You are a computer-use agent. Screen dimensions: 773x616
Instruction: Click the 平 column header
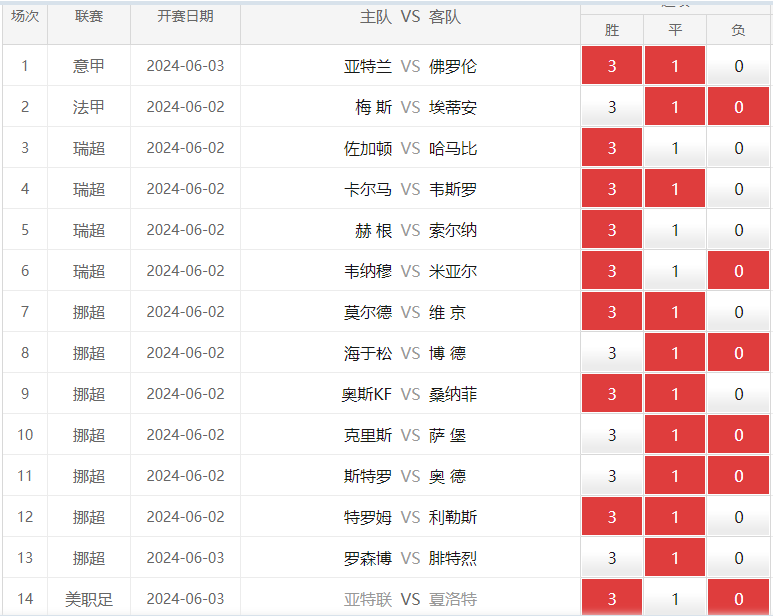pyautogui.click(x=675, y=30)
